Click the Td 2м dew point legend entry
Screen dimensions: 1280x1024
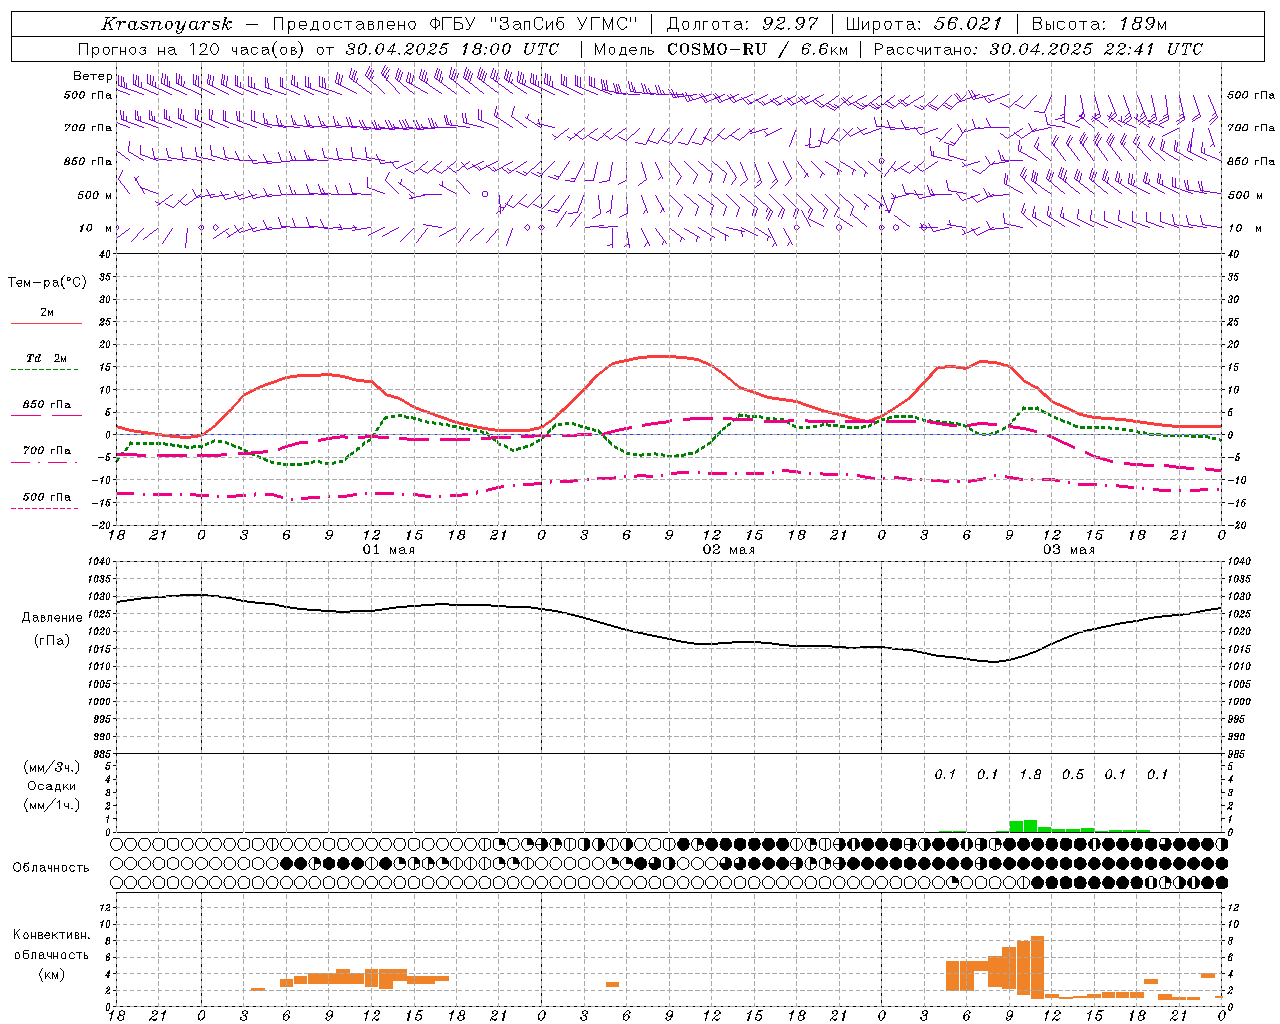point(47,358)
